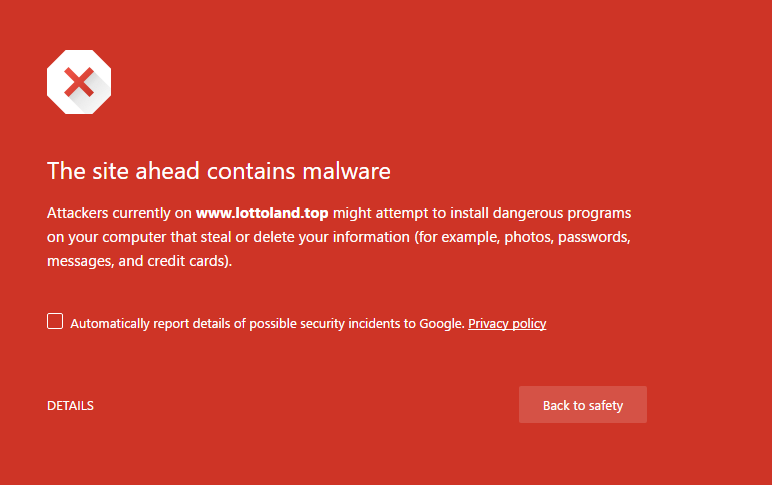Click the 'Automatically report details' checkbox label text
Viewport: 772px width, 485px height.
267,323
